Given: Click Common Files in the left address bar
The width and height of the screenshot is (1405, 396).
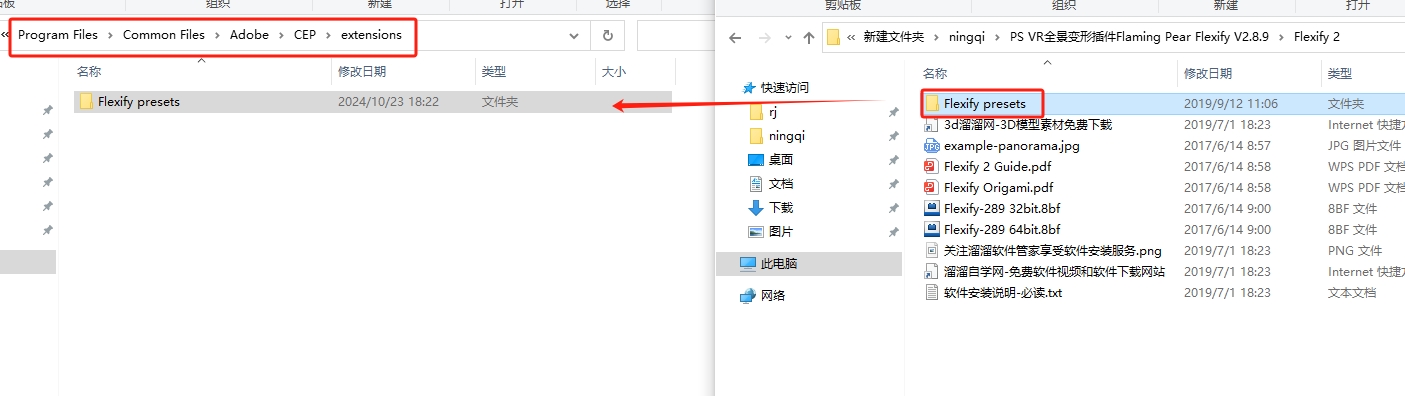Looking at the screenshot, I should click(164, 35).
